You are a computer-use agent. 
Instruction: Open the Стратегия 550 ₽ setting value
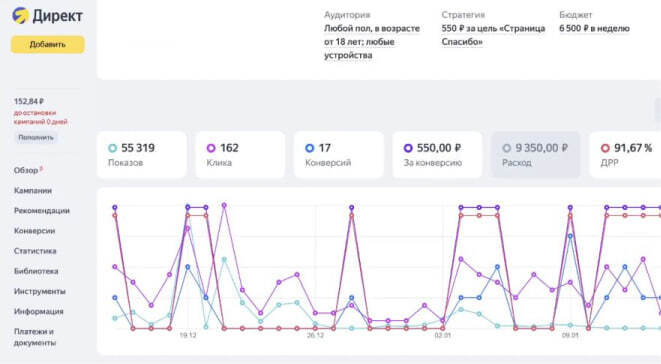[493, 35]
